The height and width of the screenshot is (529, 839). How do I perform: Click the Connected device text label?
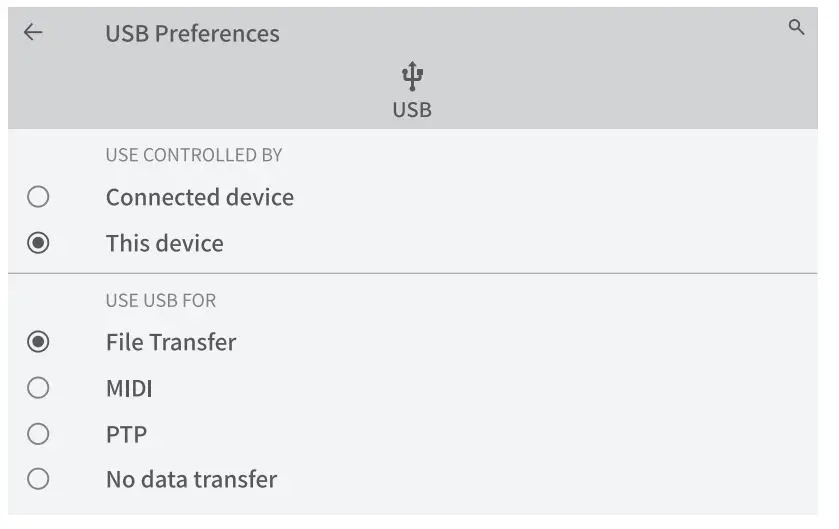[x=199, y=197]
